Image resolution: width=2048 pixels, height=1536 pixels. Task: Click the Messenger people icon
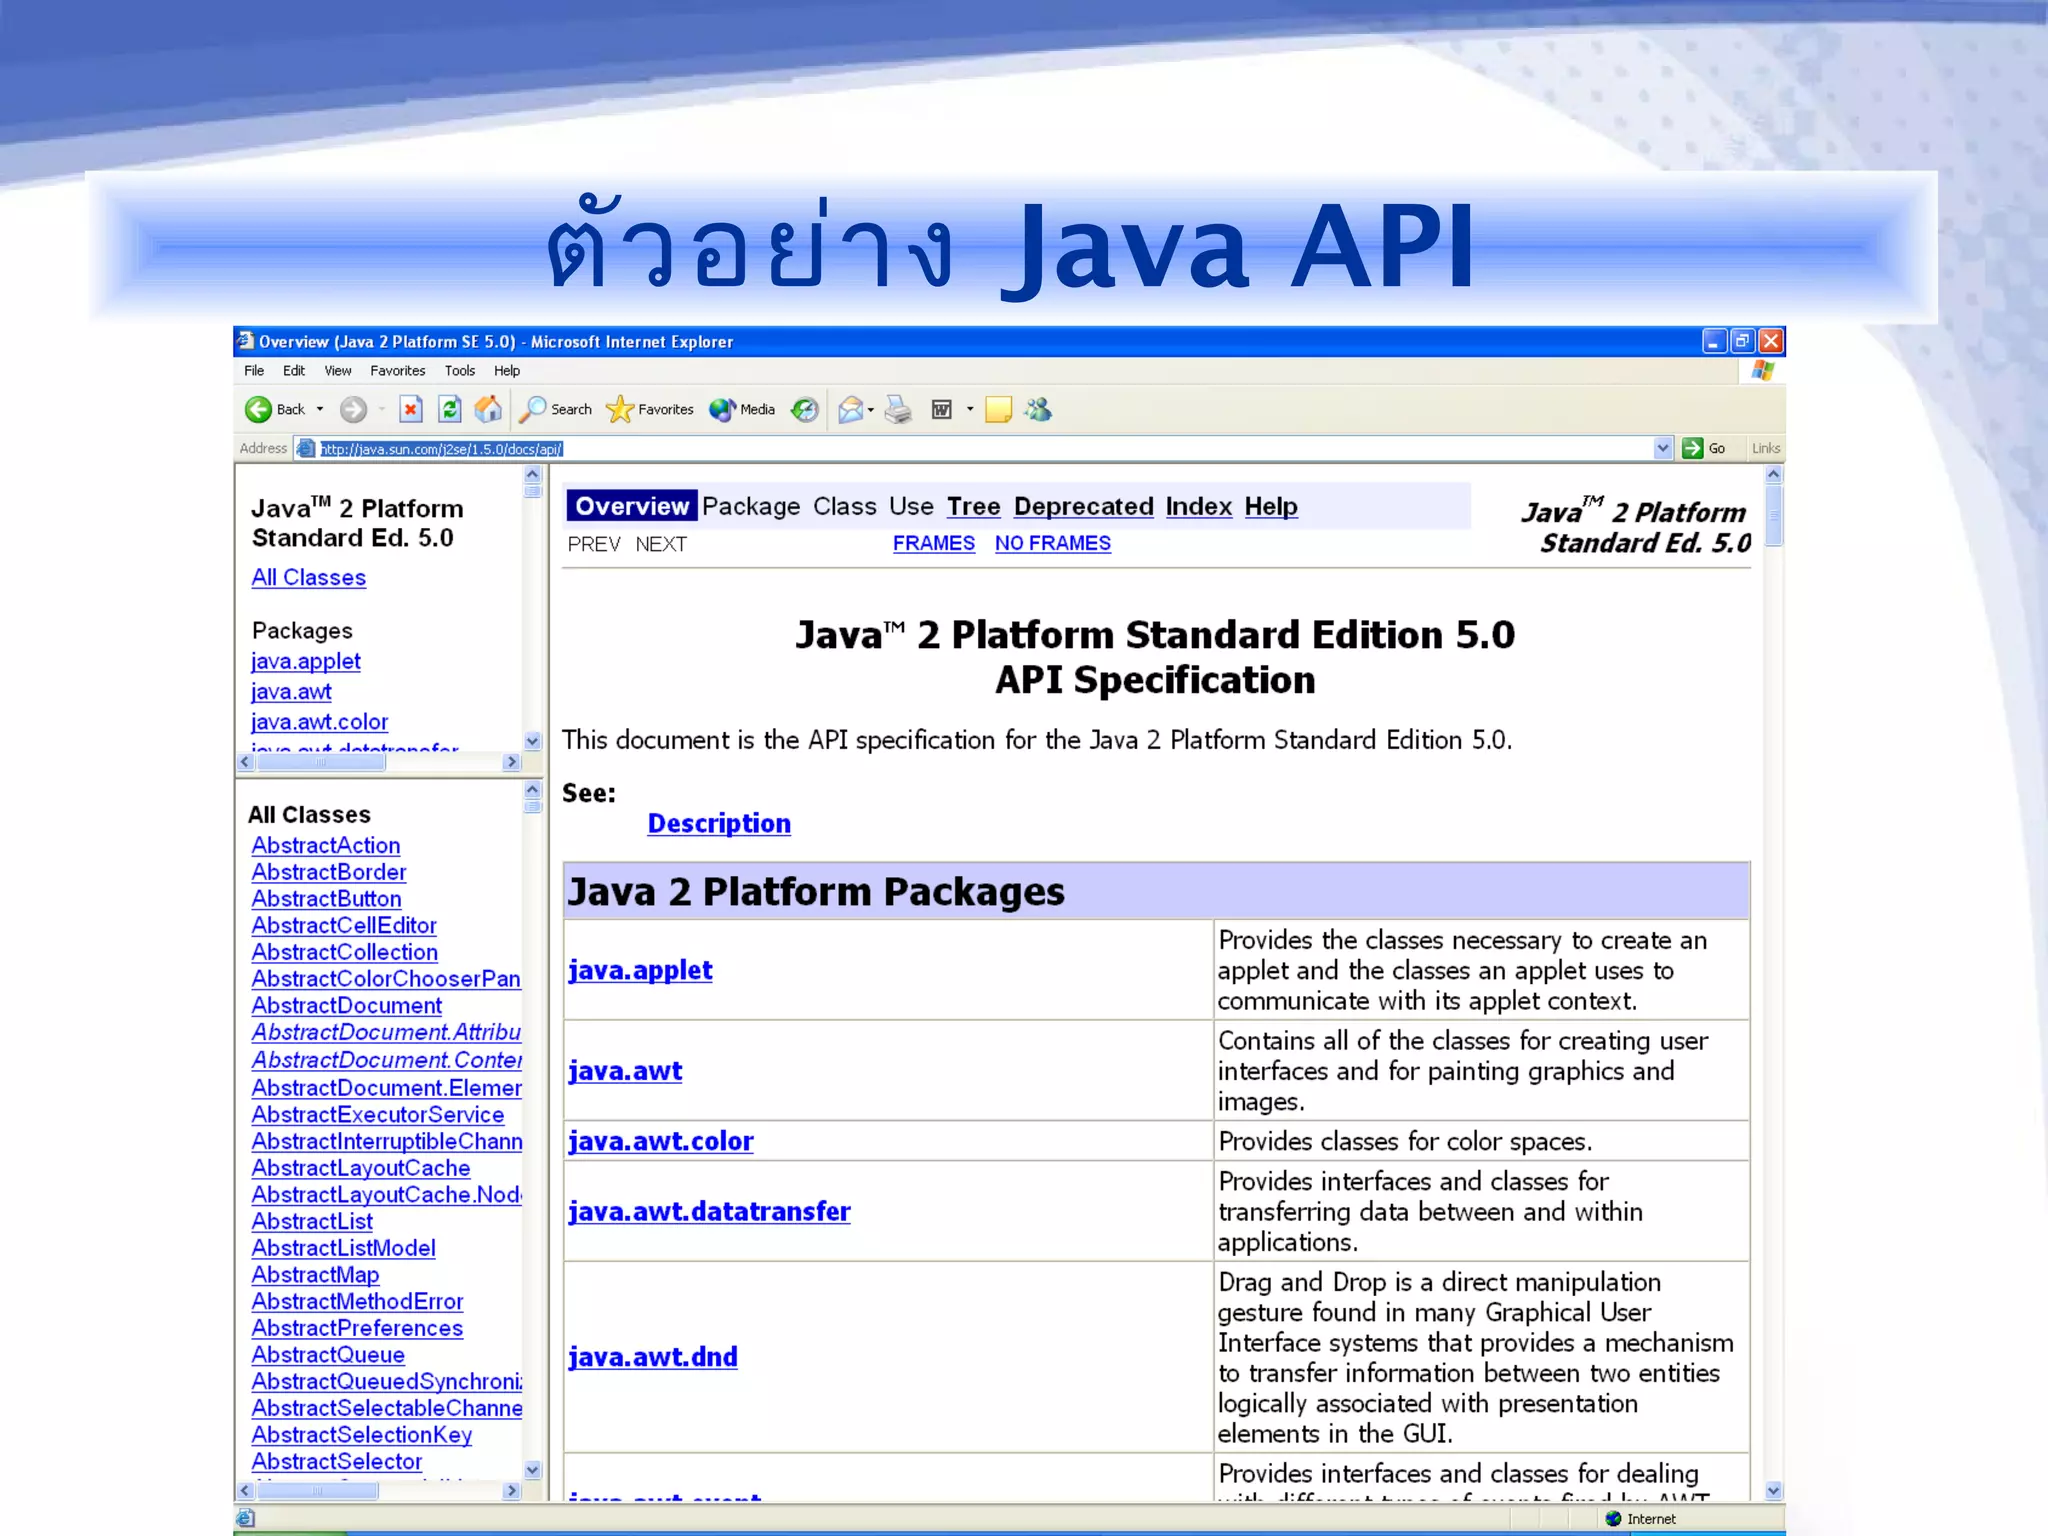point(1038,409)
